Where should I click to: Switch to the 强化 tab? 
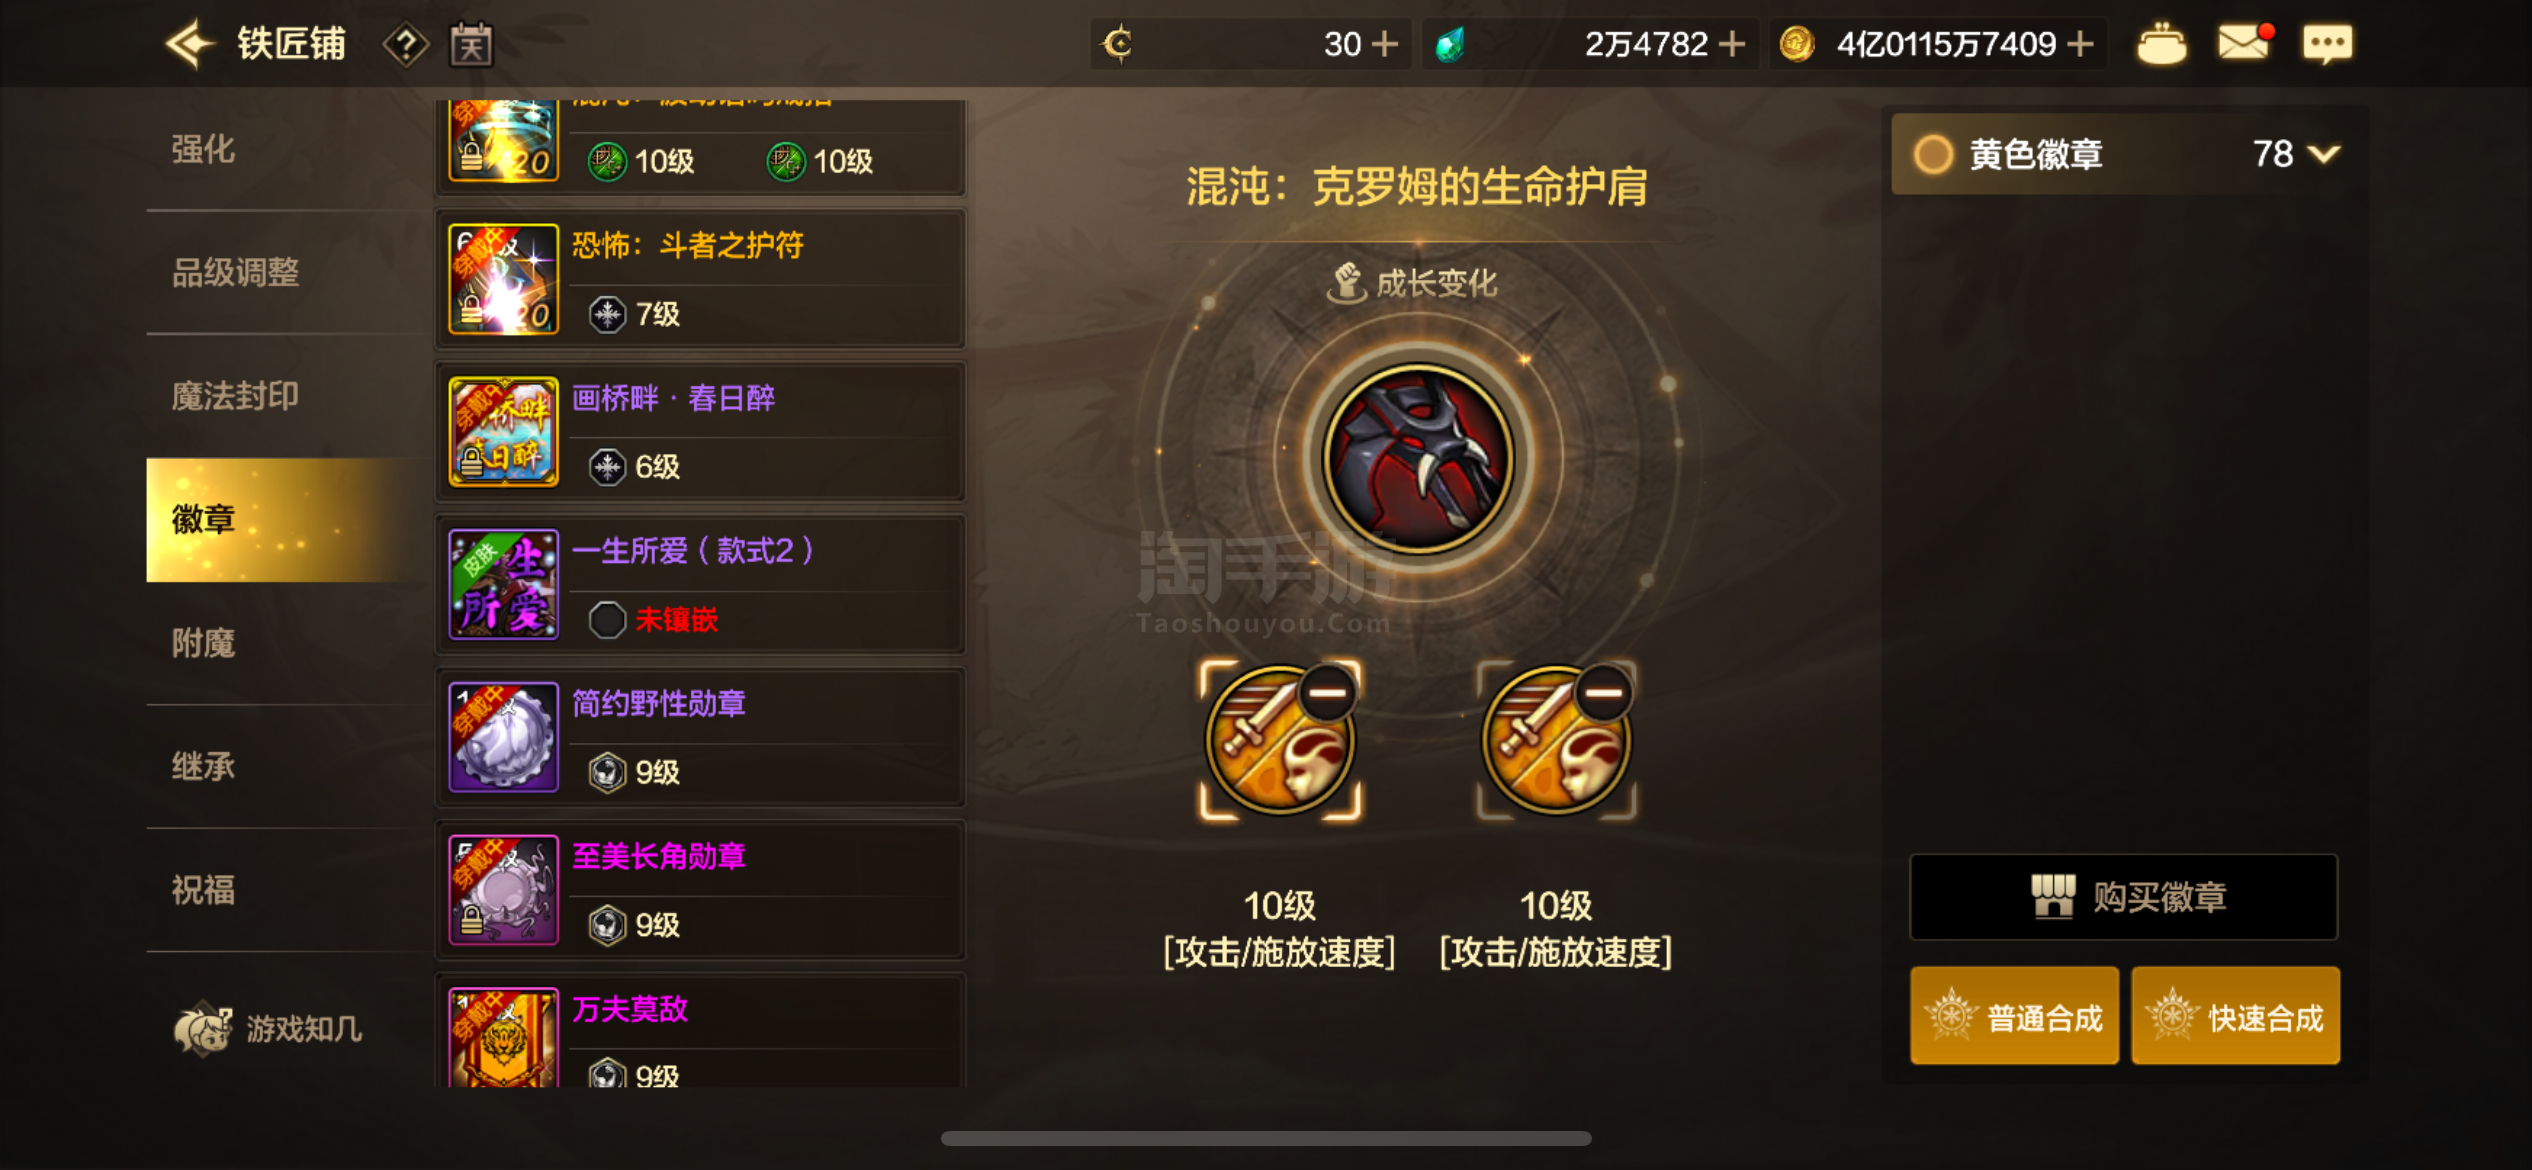pyautogui.click(x=203, y=149)
